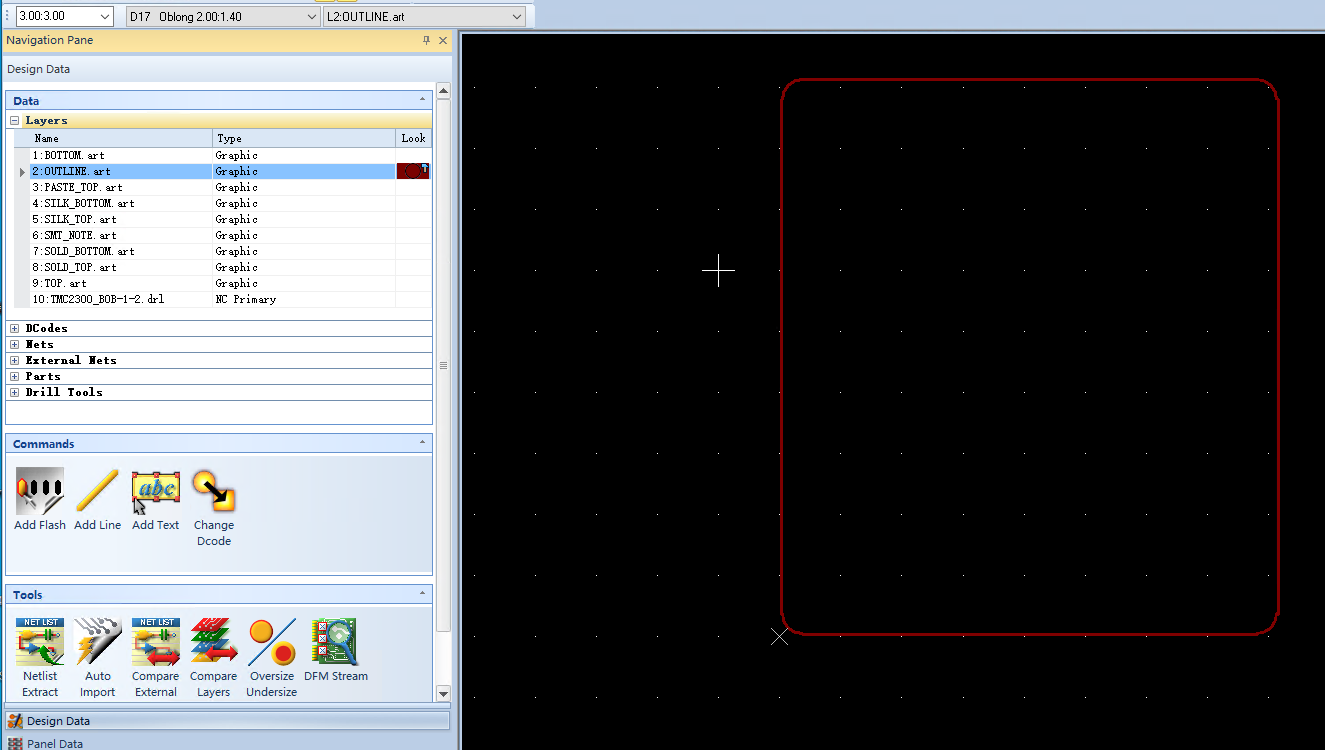
Task: Click the OUTLINE.art Look color swatch
Action: [x=412, y=170]
